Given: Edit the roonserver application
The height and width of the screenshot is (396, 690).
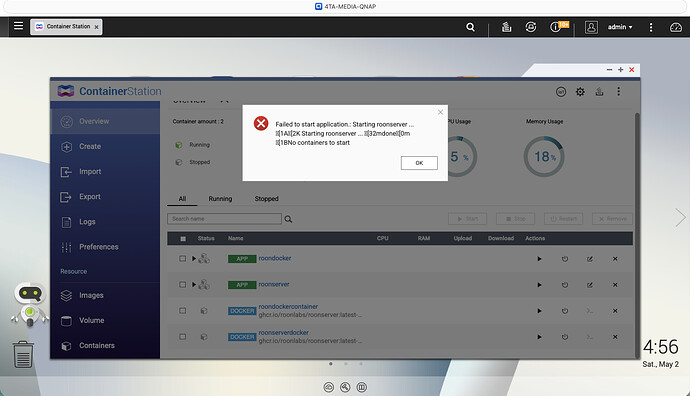Looking at the screenshot, I should coord(590,285).
